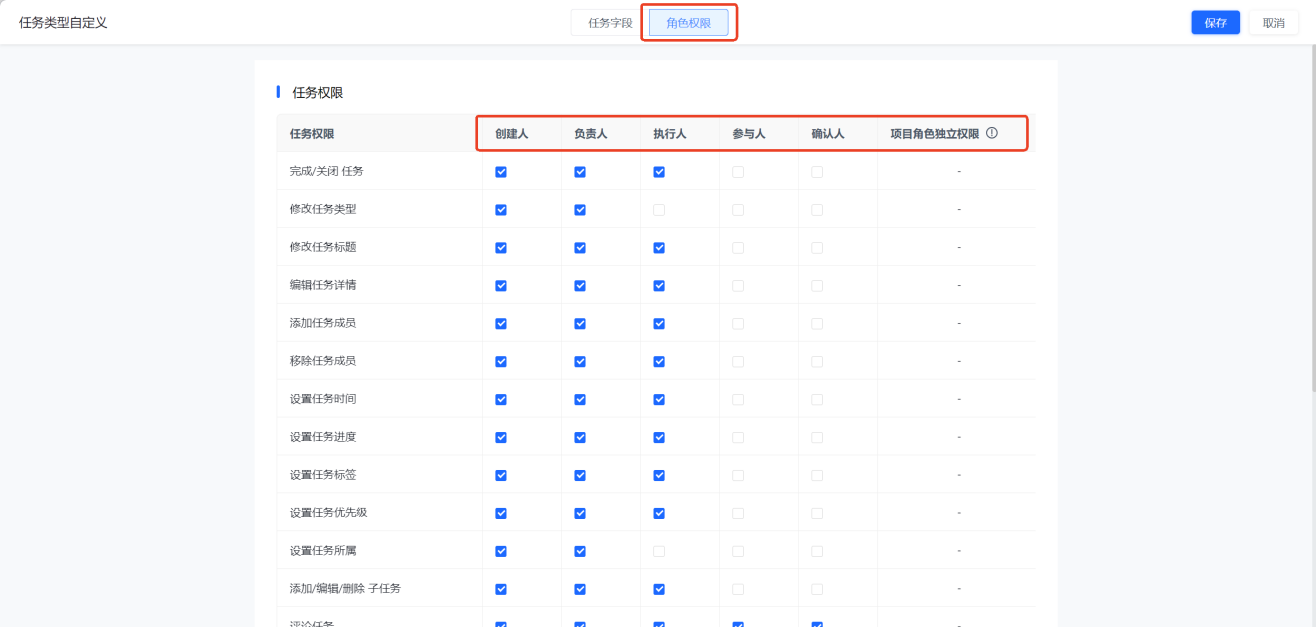Uncheck 创建人 for 添加/编辑/删除 子任务

coord(501,589)
